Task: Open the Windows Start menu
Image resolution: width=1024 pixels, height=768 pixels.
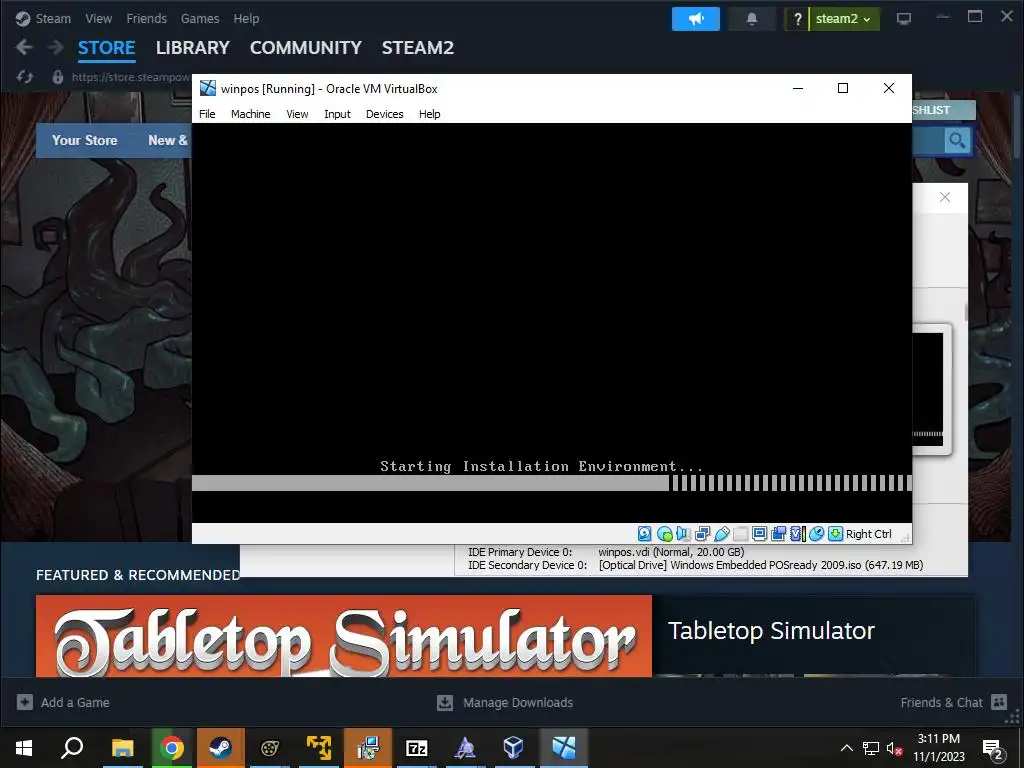Action: [x=24, y=748]
